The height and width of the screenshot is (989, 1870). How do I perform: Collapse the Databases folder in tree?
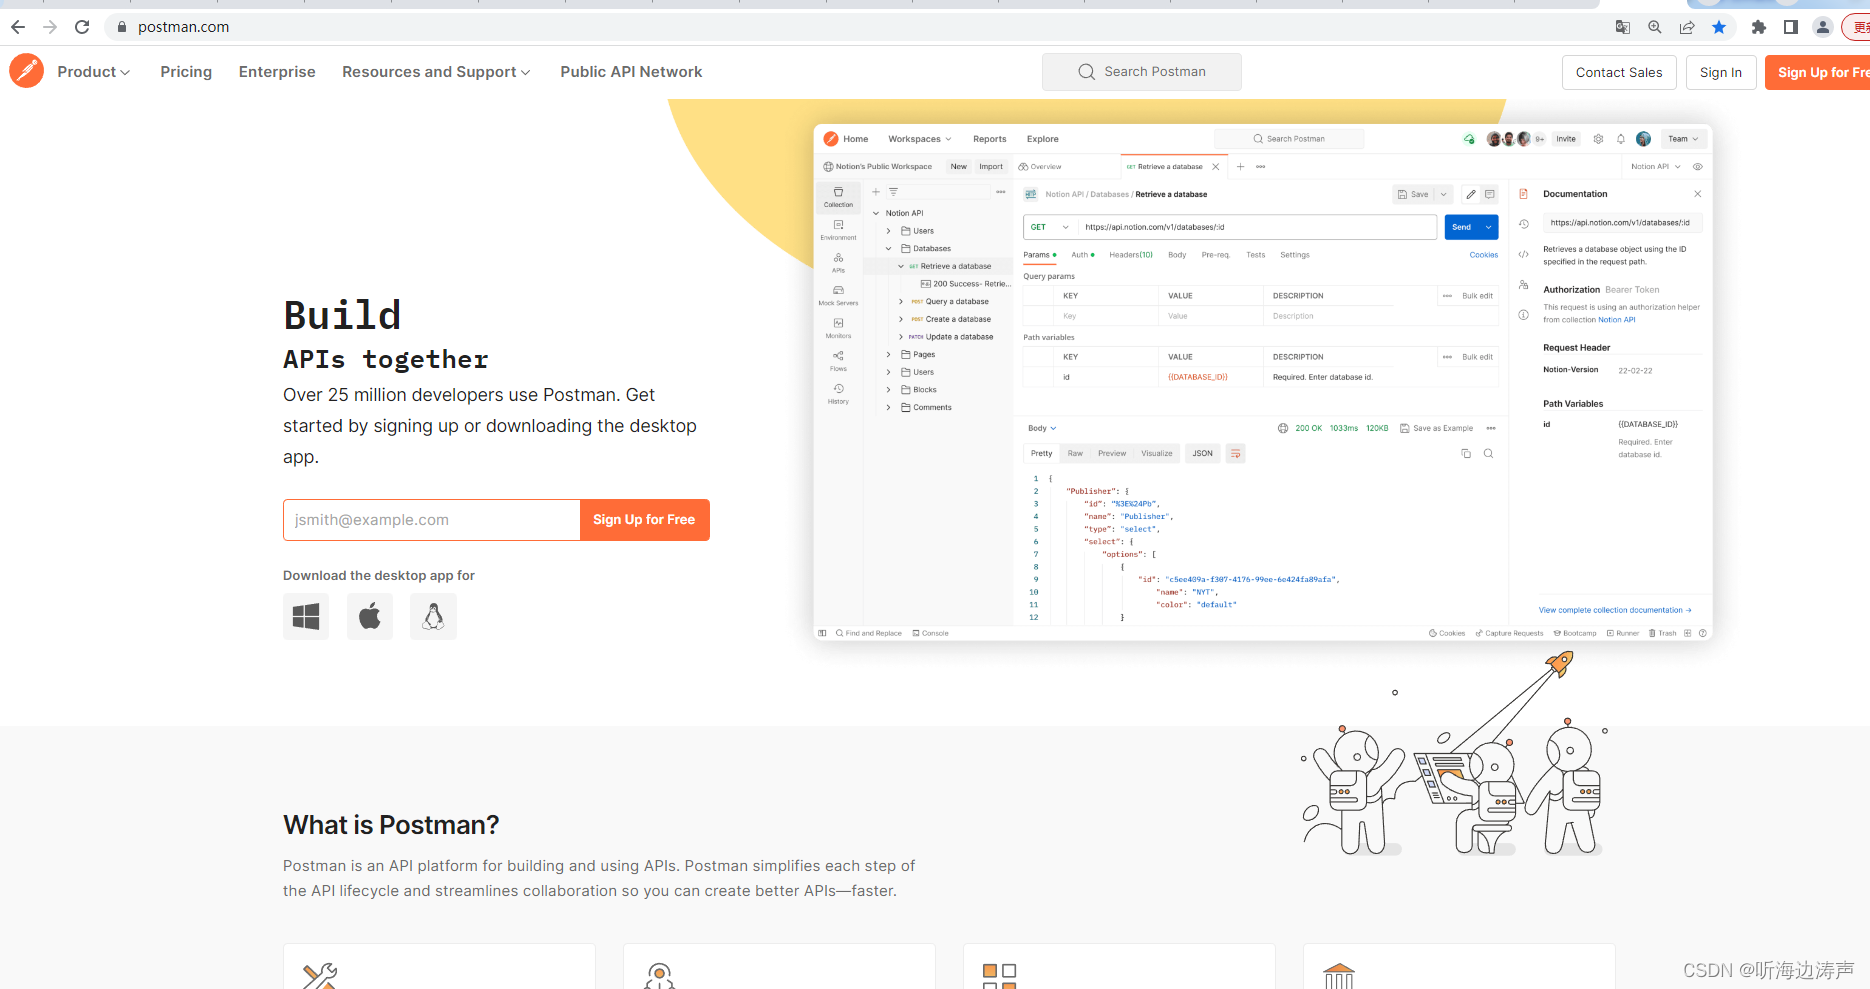pyautogui.click(x=888, y=249)
